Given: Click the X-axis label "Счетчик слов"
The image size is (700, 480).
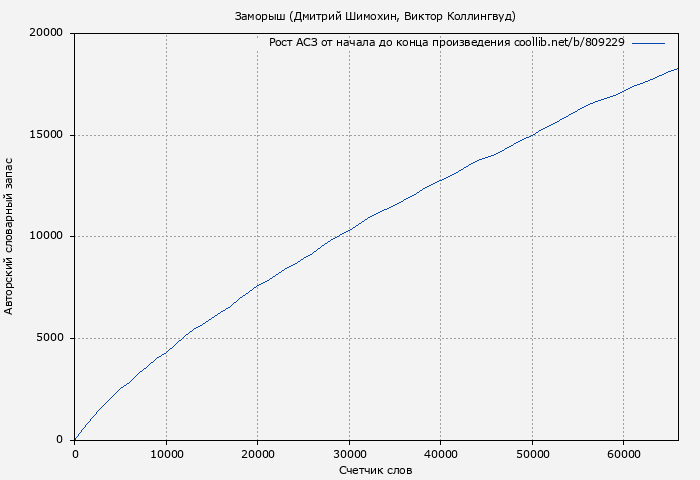Looking at the screenshot, I should click(375, 470).
